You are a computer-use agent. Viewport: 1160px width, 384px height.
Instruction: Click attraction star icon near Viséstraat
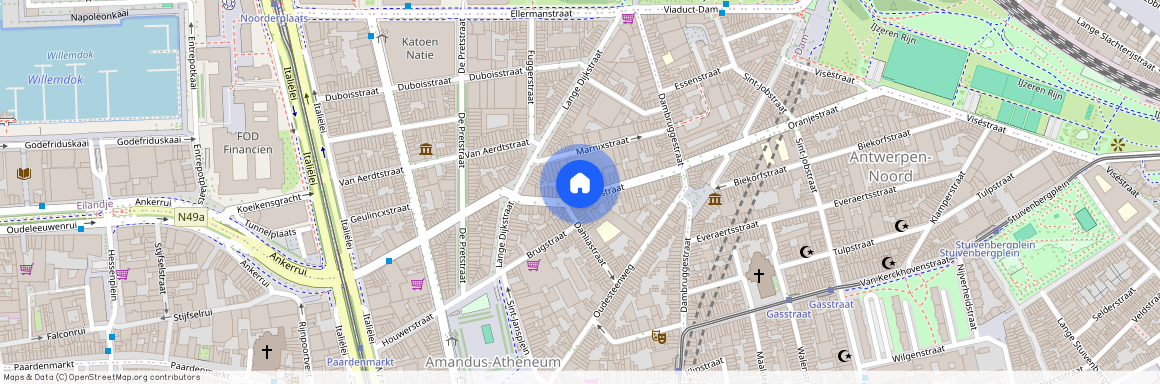point(1118,144)
